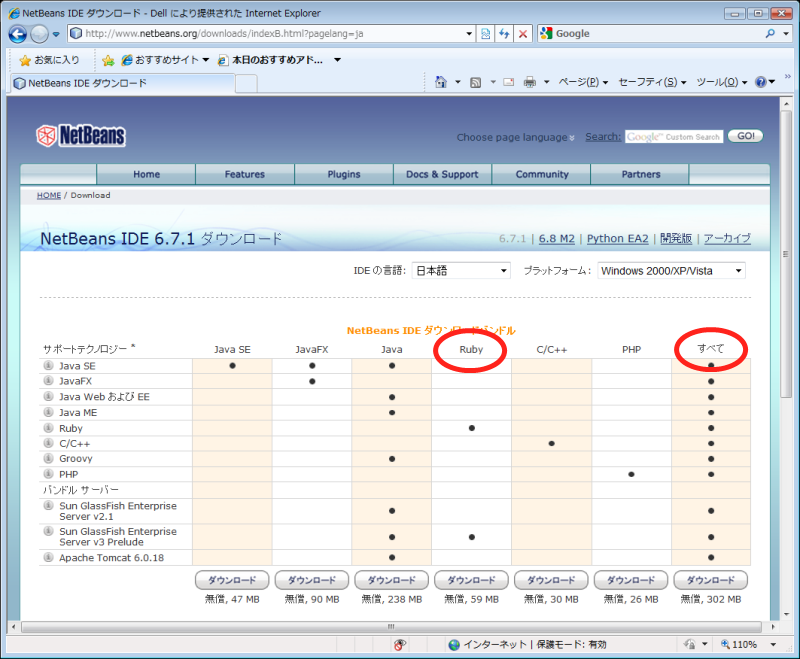The height and width of the screenshot is (659, 800).
Task: Open the Partners navigation tab
Action: (641, 174)
